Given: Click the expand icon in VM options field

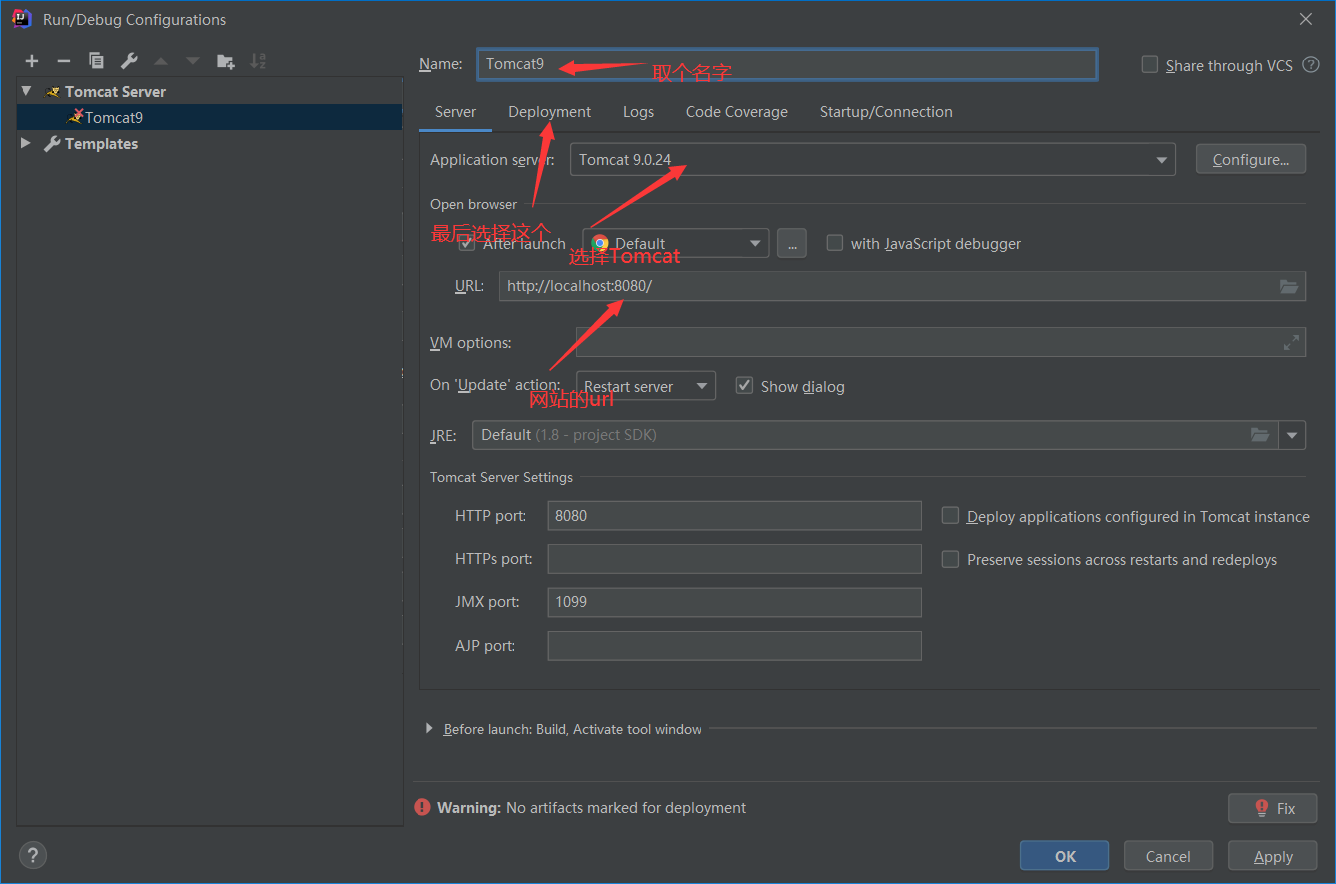Looking at the screenshot, I should point(1291,343).
